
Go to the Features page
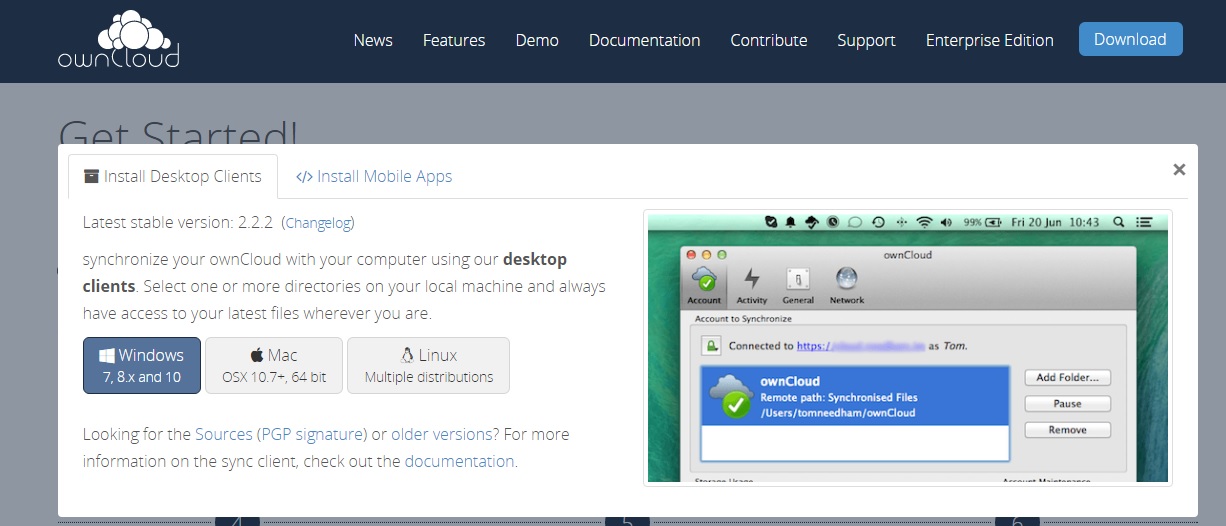[x=454, y=40]
